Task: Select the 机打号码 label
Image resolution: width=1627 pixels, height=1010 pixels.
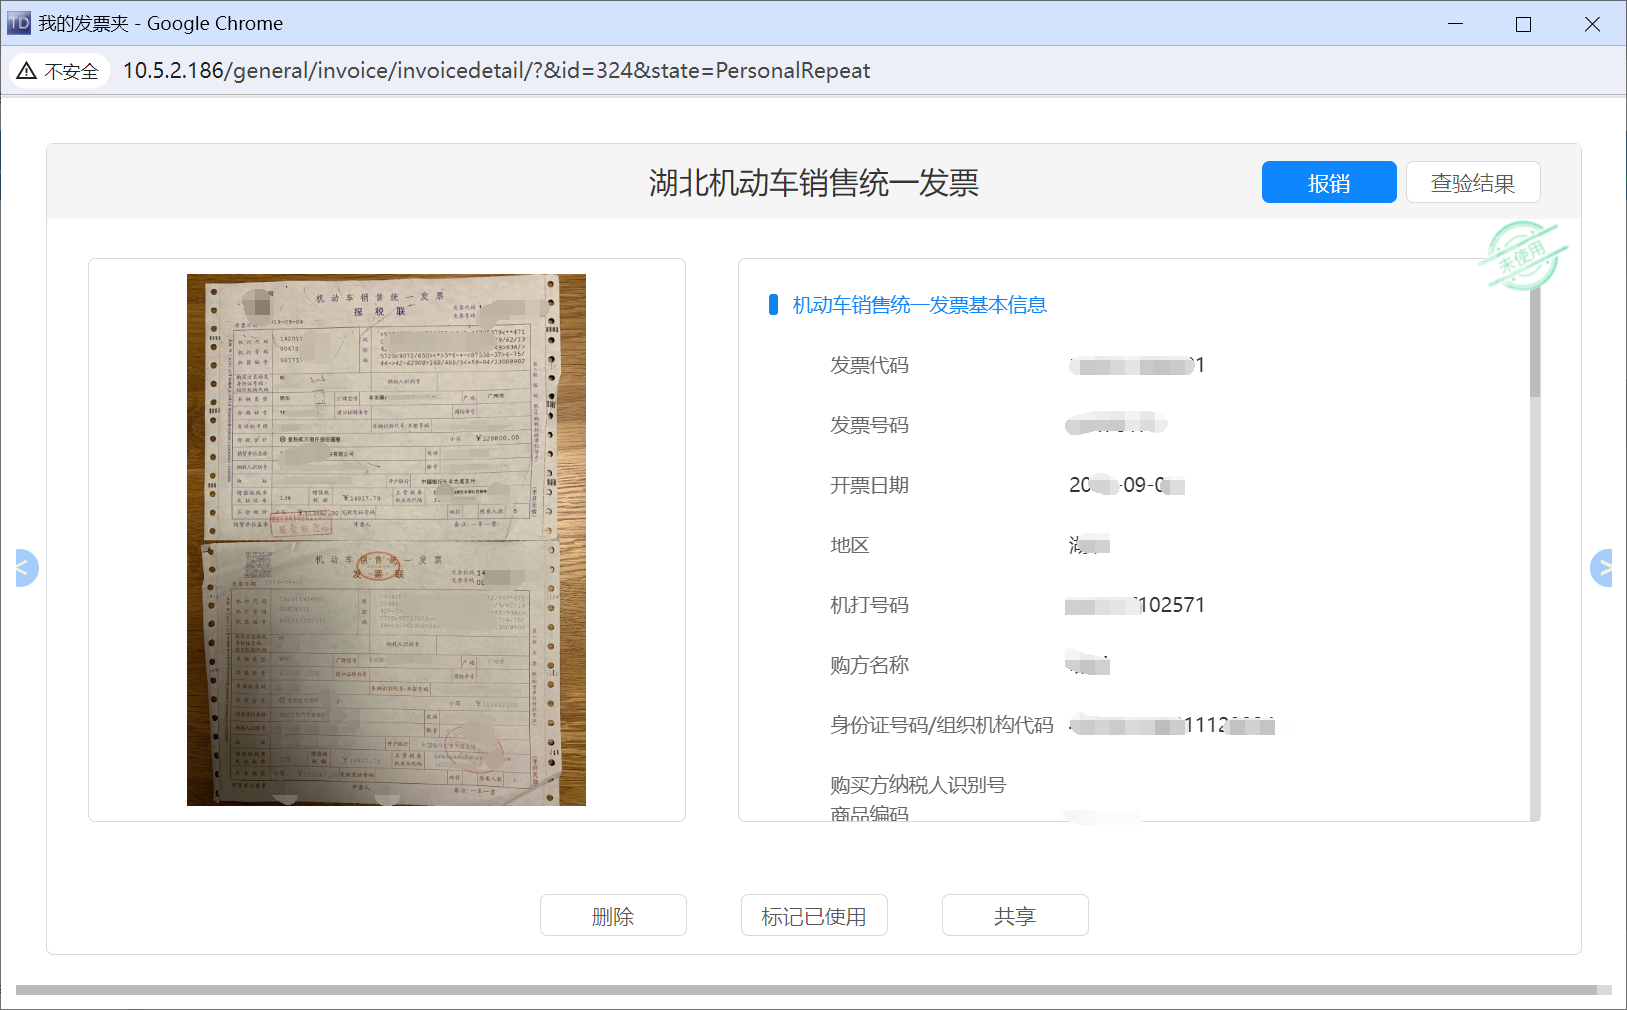Action: pos(869,605)
